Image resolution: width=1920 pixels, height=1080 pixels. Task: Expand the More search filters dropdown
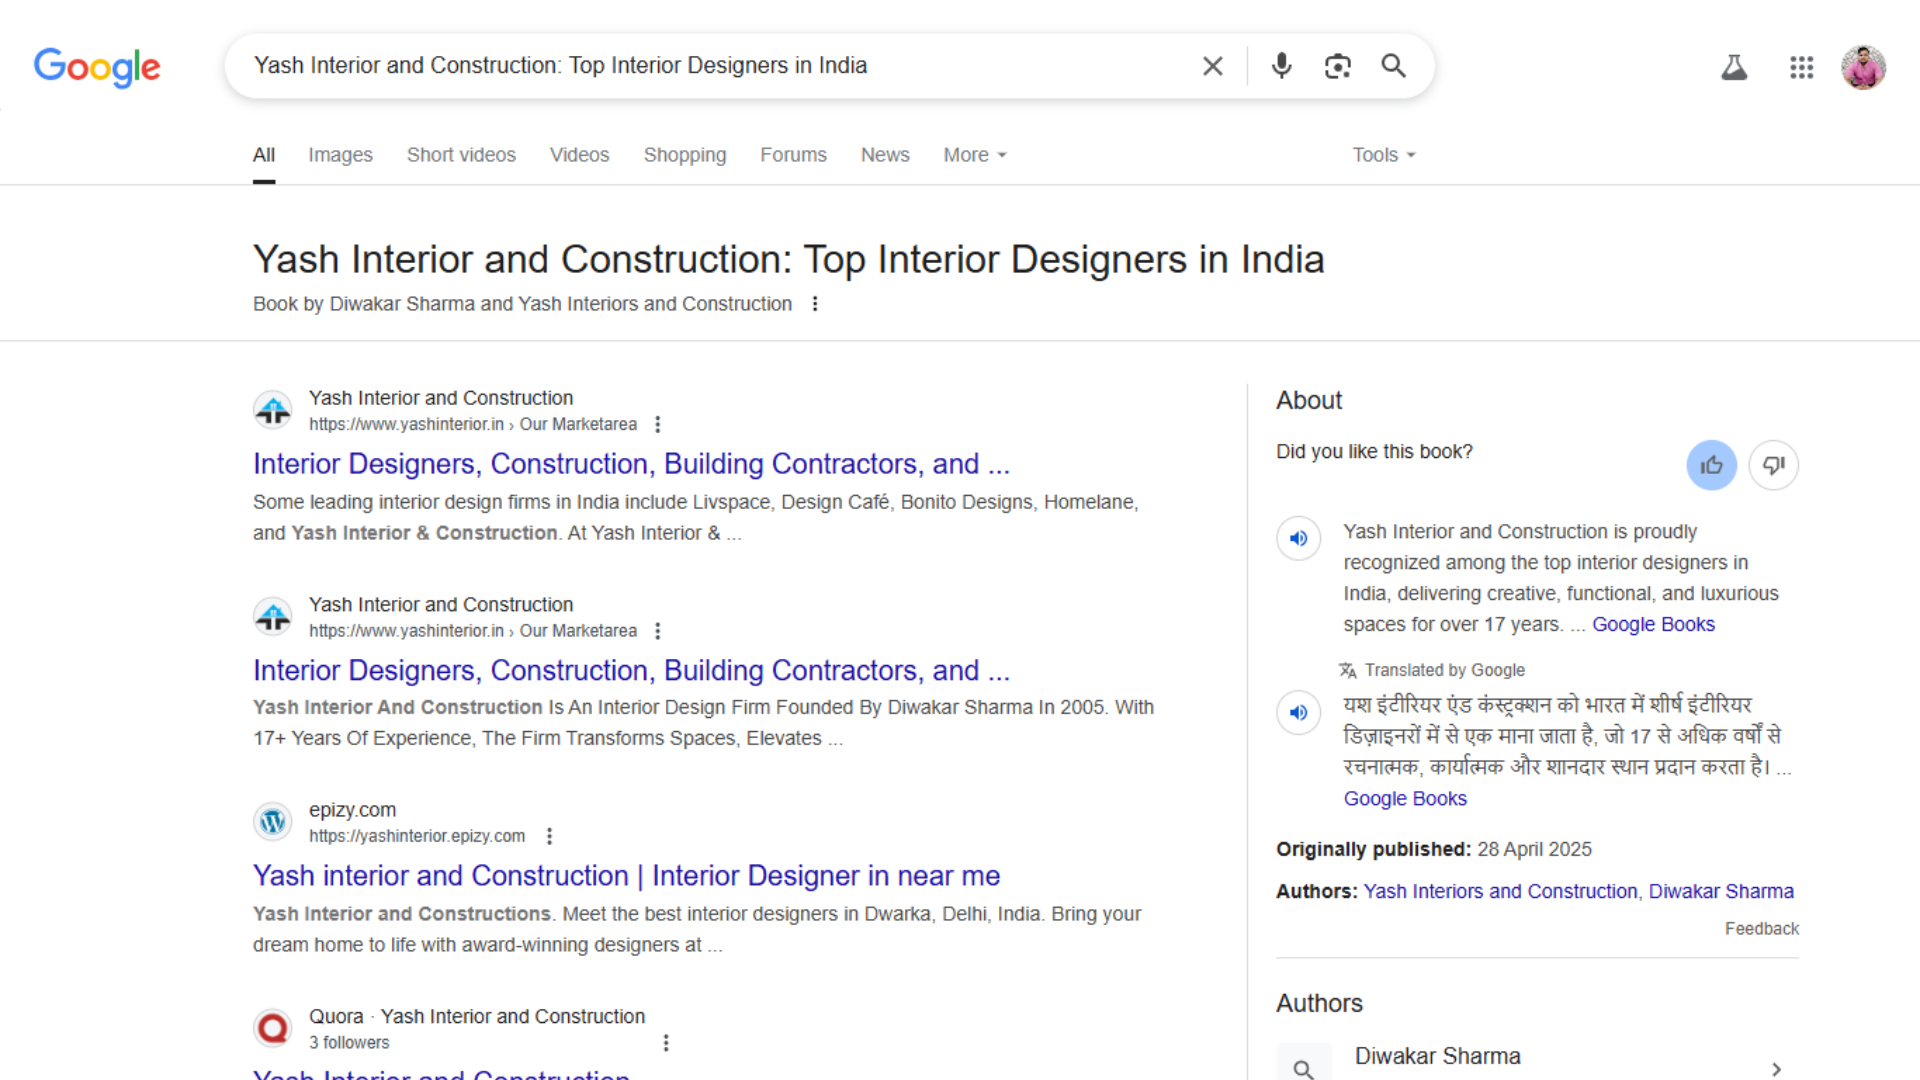tap(975, 155)
